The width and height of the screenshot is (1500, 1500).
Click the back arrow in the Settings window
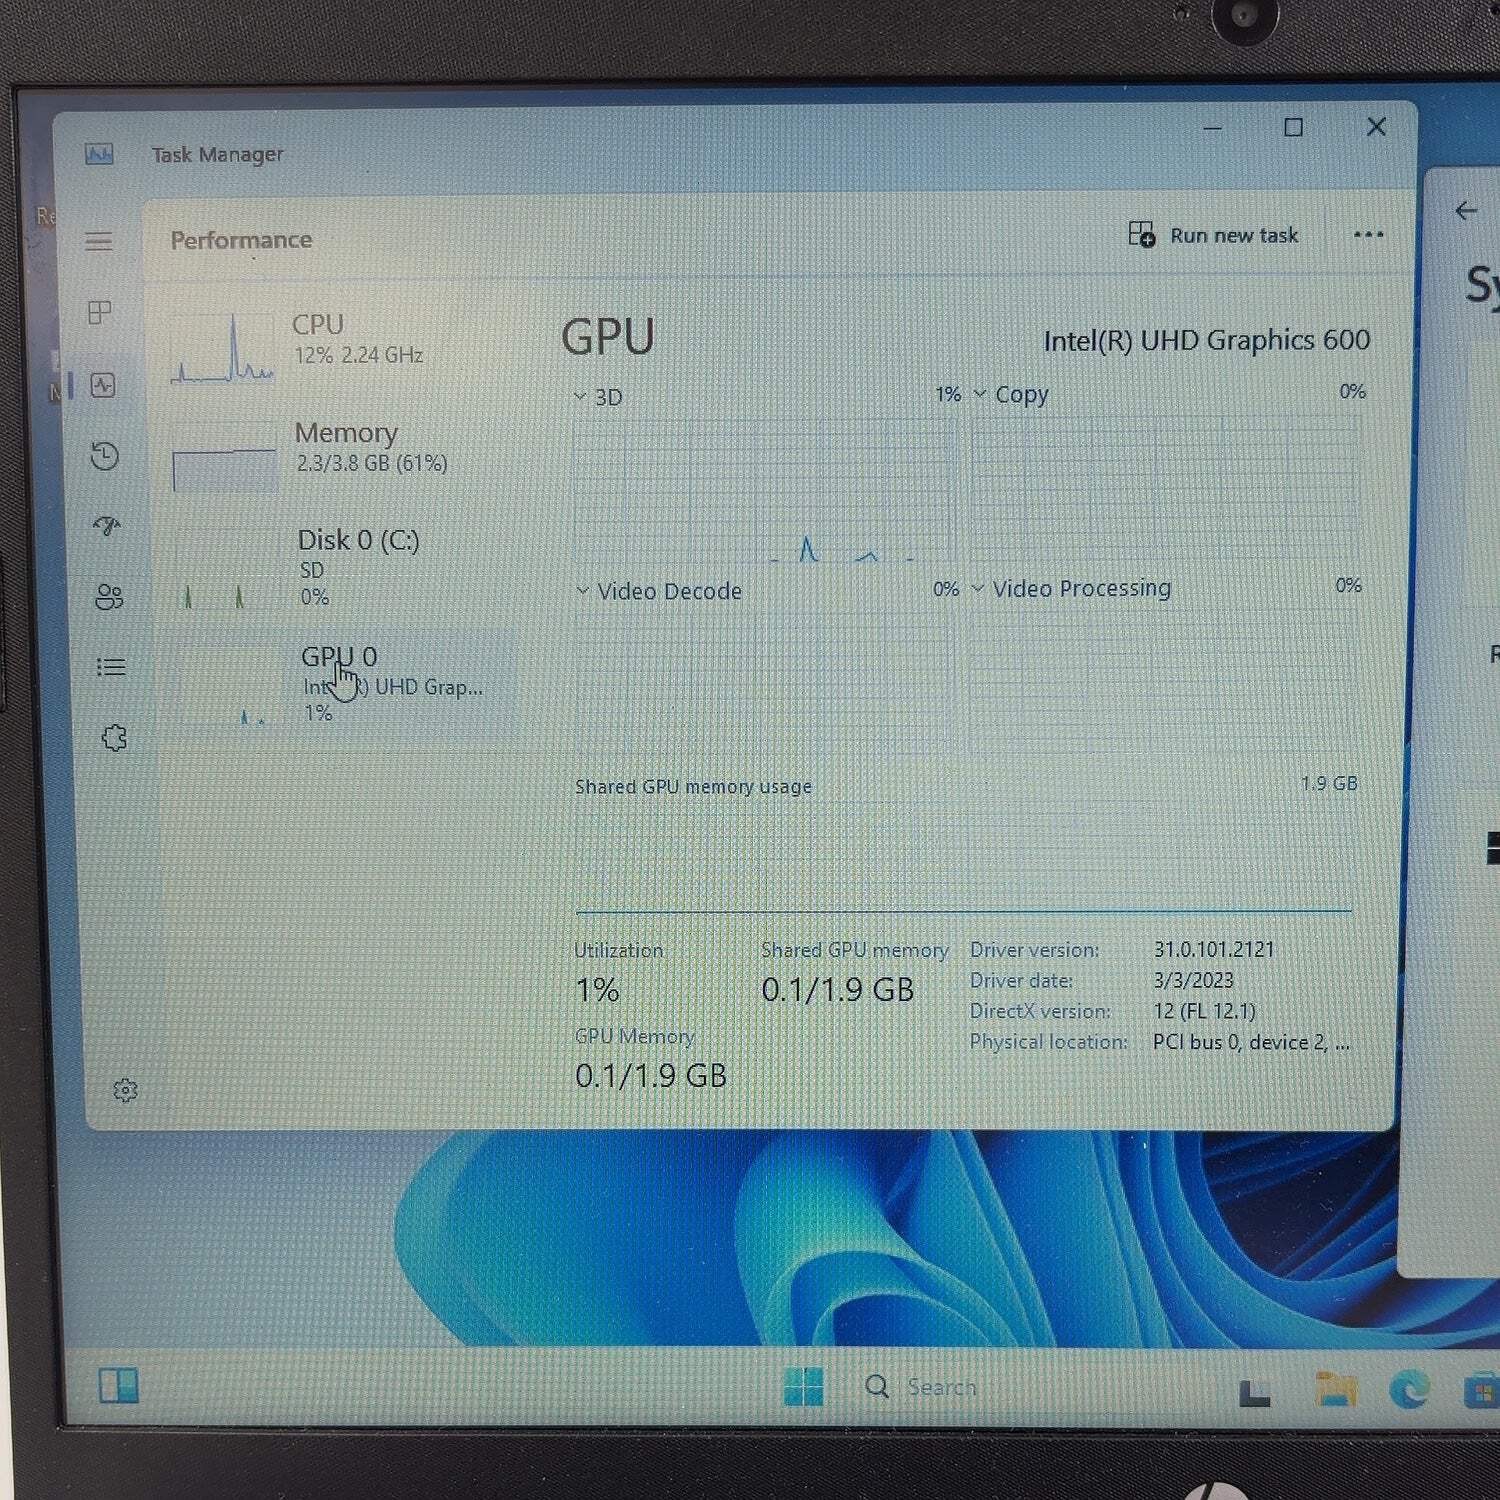coord(1466,210)
